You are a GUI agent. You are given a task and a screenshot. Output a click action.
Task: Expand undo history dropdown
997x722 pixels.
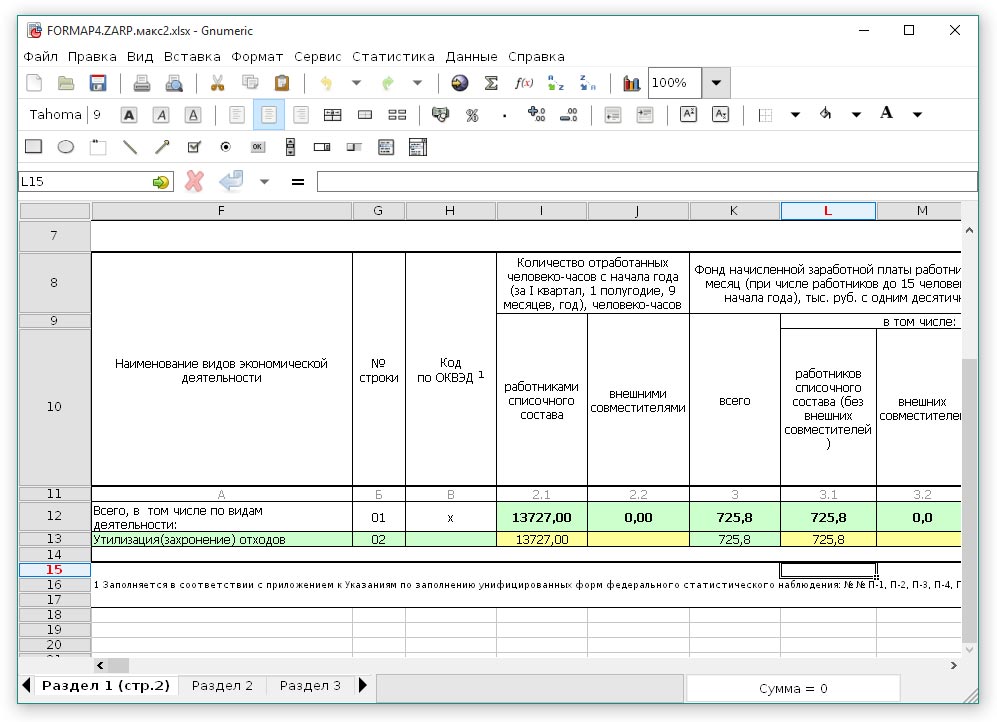(356, 83)
